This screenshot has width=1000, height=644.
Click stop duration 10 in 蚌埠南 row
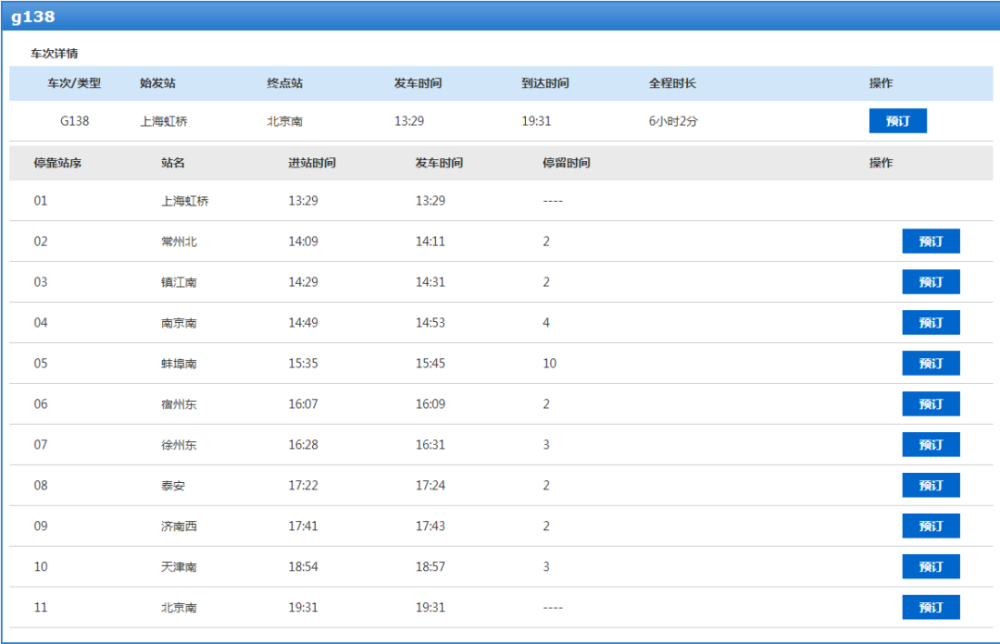click(x=550, y=363)
